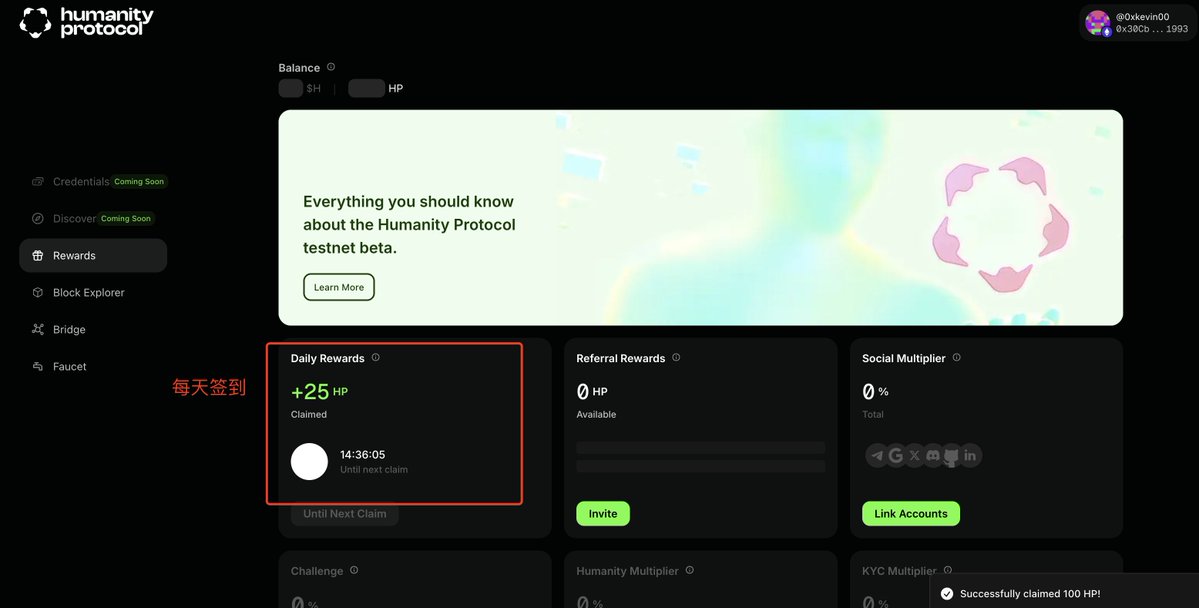Click the Invite button
The image size is (1199, 608).
pyautogui.click(x=603, y=514)
